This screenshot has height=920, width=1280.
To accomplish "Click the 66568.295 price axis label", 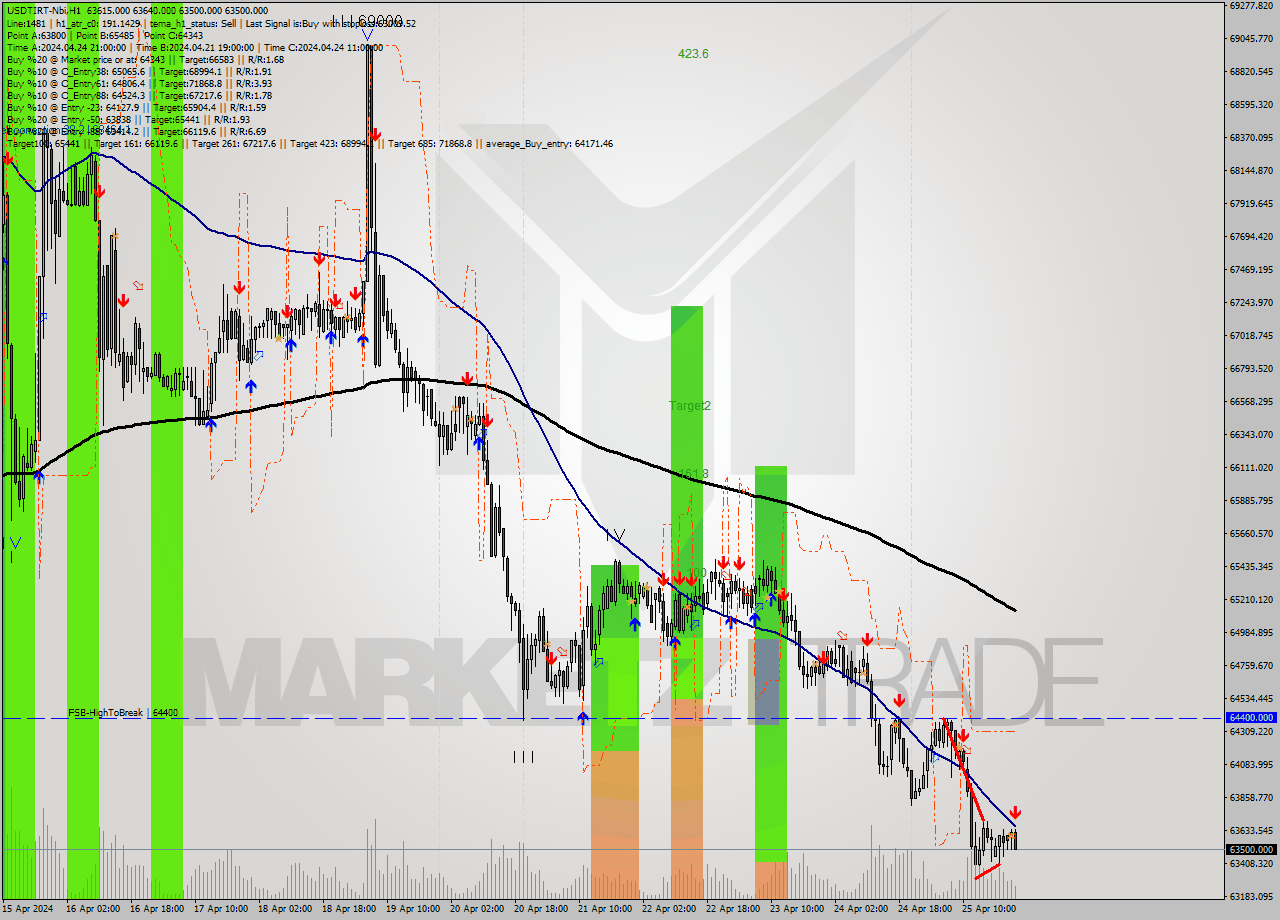I will click(x=1250, y=401).
